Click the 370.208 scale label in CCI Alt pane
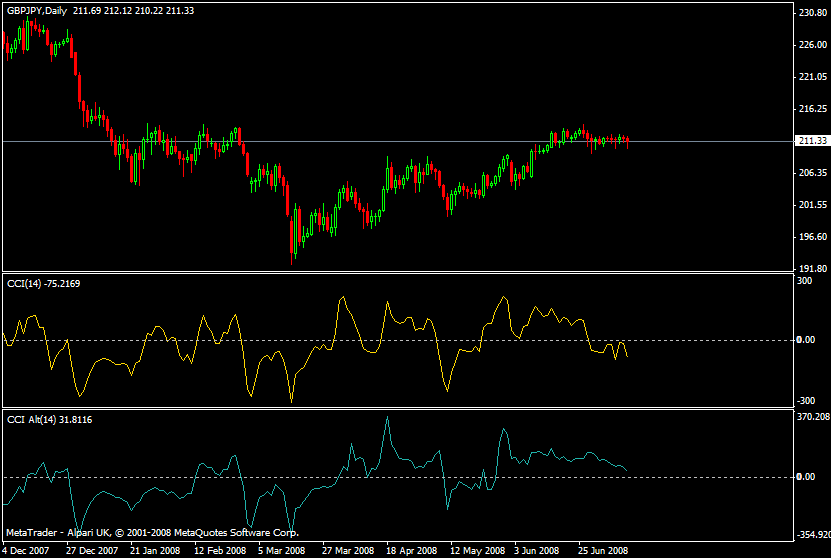 (811, 415)
